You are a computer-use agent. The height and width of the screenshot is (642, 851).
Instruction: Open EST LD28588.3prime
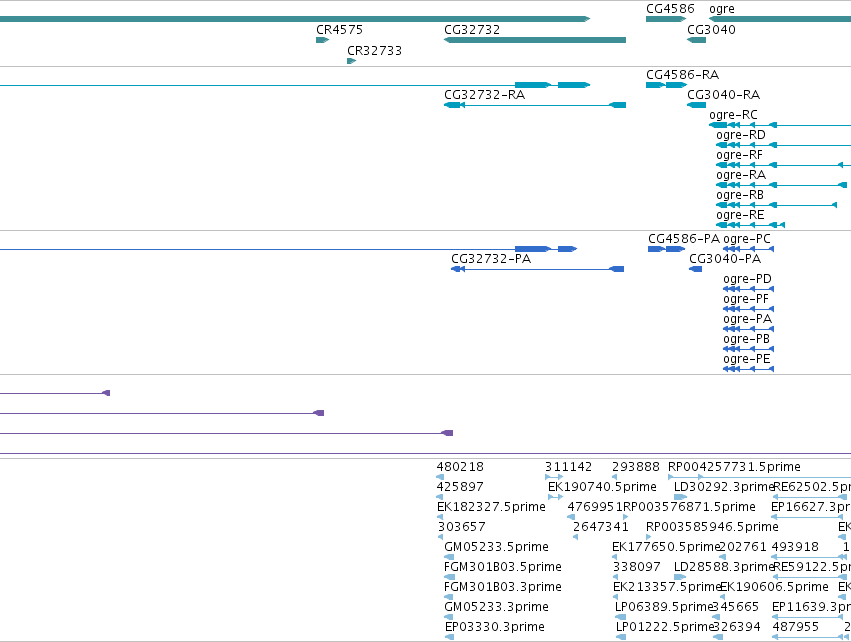click(723, 567)
